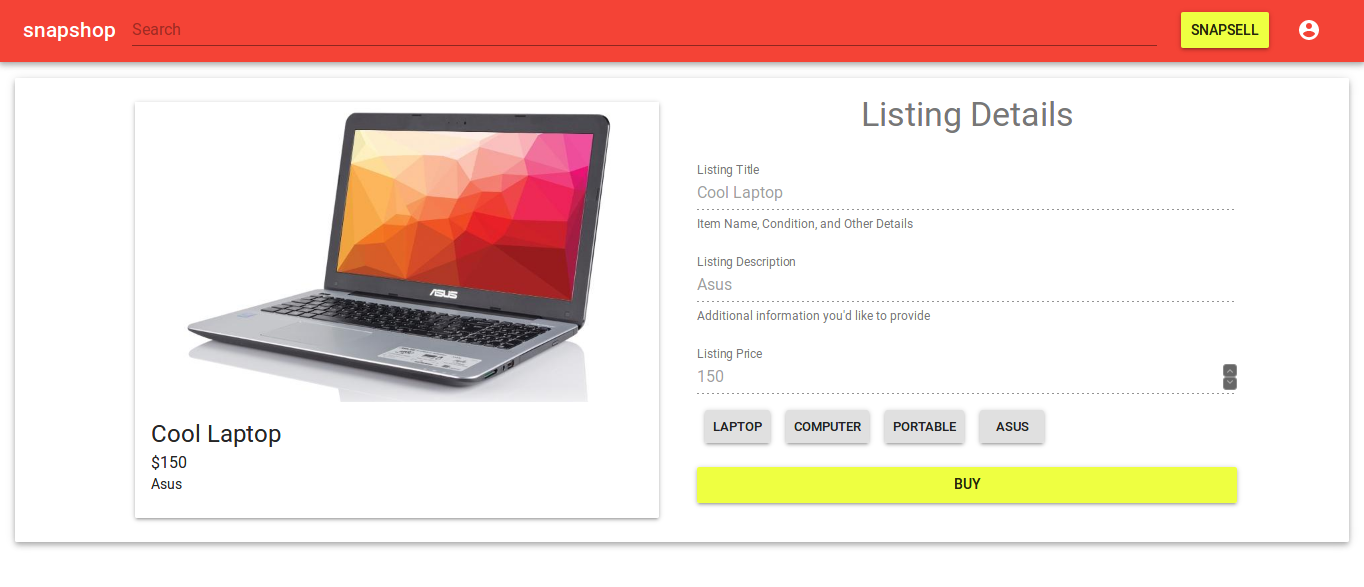Screen dimensions: 1364x587
Task: Click the Cool Laptop card title
Action: pyautogui.click(x=216, y=434)
